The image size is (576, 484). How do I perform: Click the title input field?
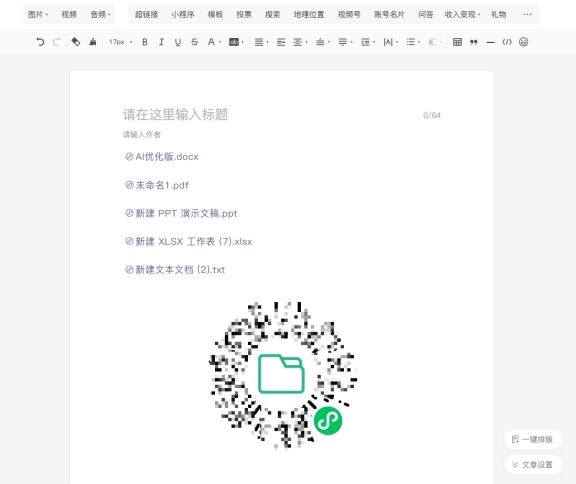pos(268,115)
